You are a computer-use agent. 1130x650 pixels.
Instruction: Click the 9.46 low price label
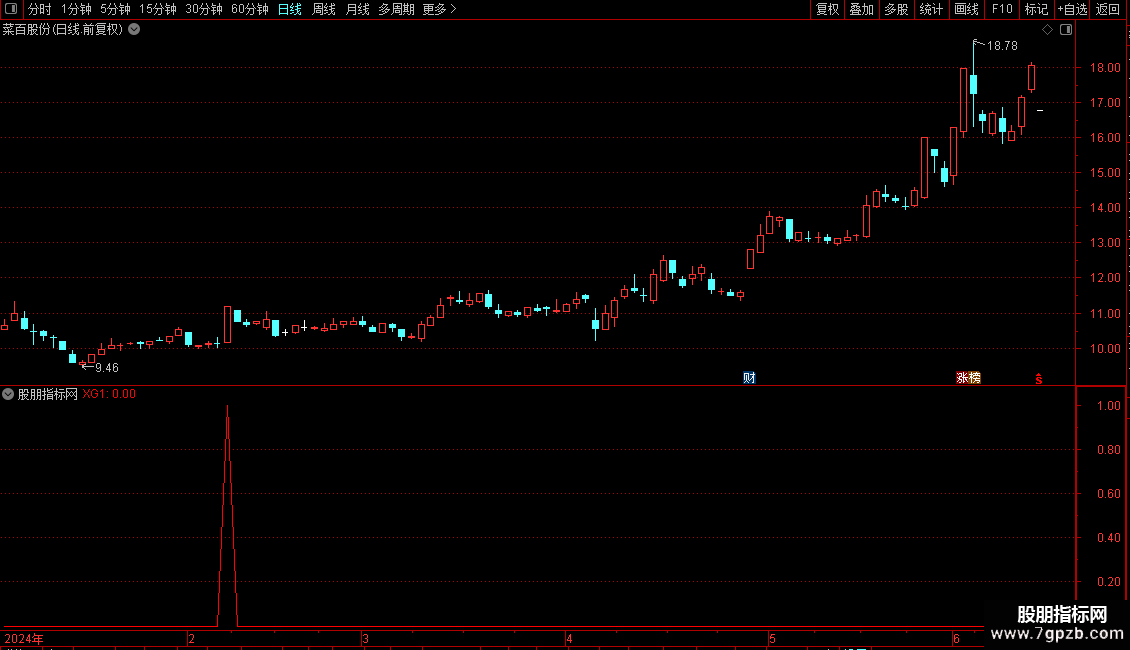point(107,368)
